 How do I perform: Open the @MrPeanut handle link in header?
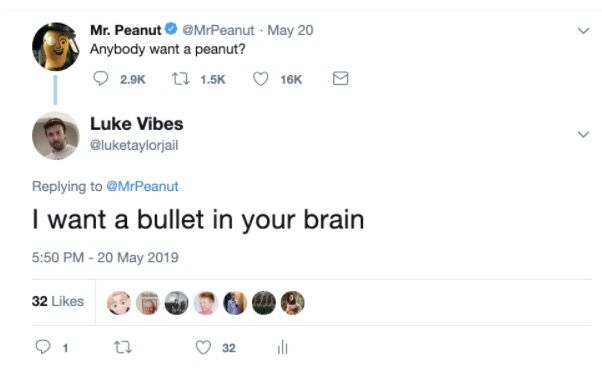[x=218, y=30]
